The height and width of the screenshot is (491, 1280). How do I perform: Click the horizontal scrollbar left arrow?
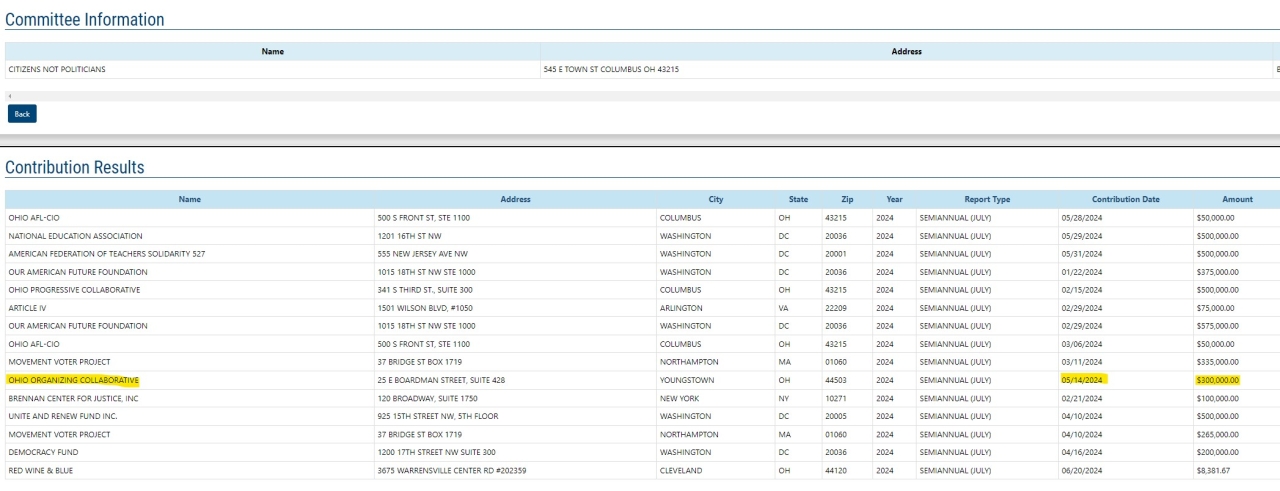point(9,96)
